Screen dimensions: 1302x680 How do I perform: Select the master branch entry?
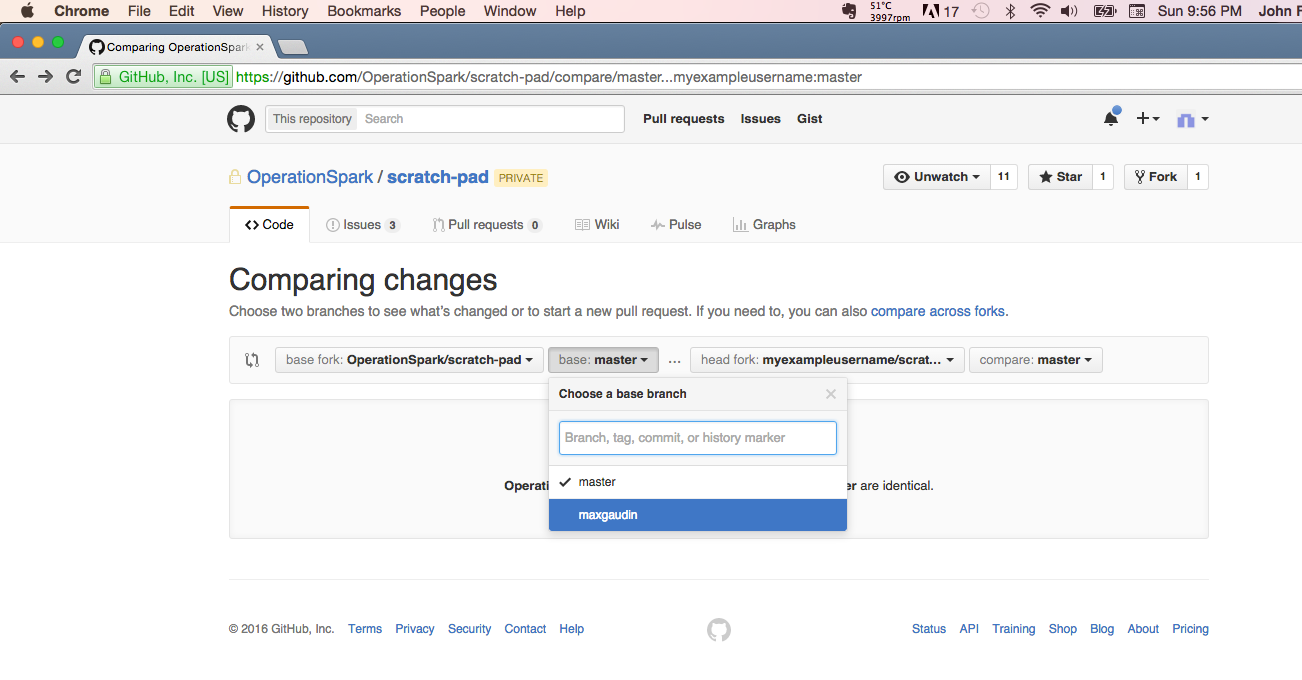[x=698, y=482]
